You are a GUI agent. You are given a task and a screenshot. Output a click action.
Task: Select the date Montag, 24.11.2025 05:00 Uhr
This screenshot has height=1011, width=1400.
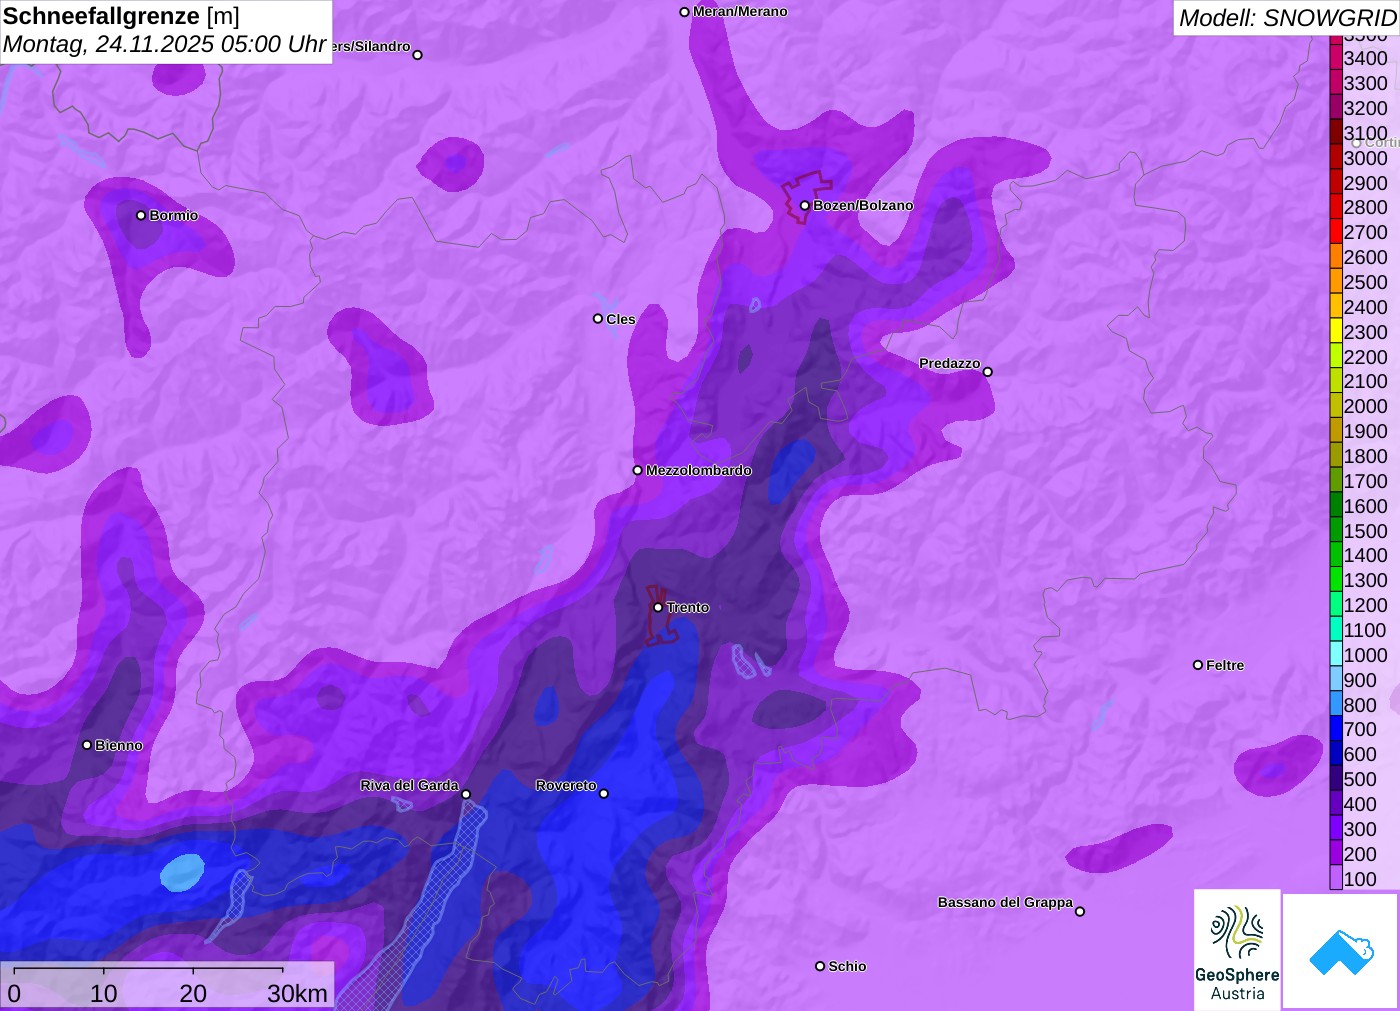(x=164, y=44)
